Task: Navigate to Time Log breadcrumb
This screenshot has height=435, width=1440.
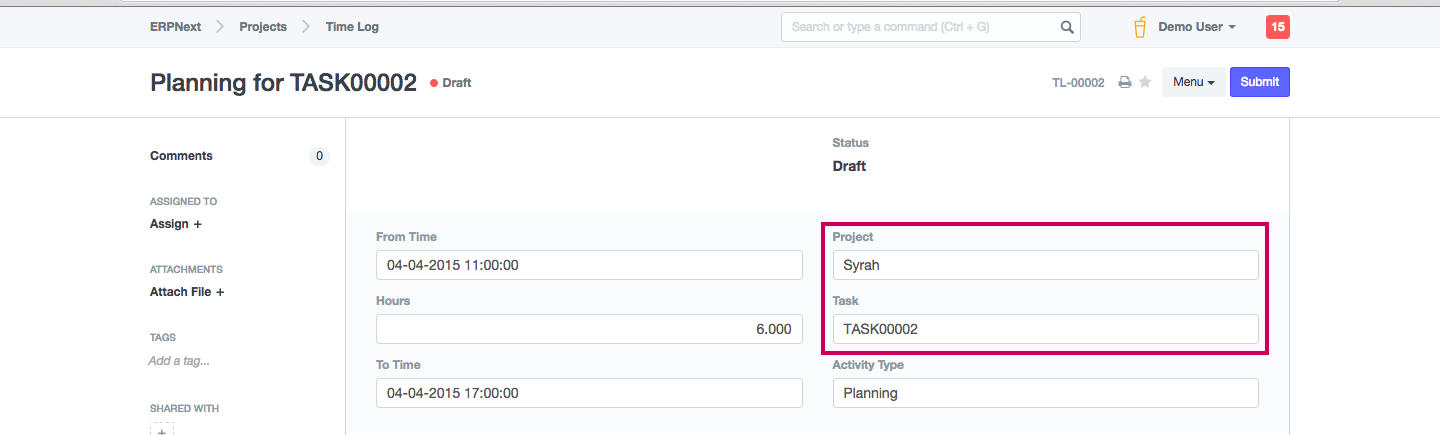Action: pyautogui.click(x=352, y=27)
